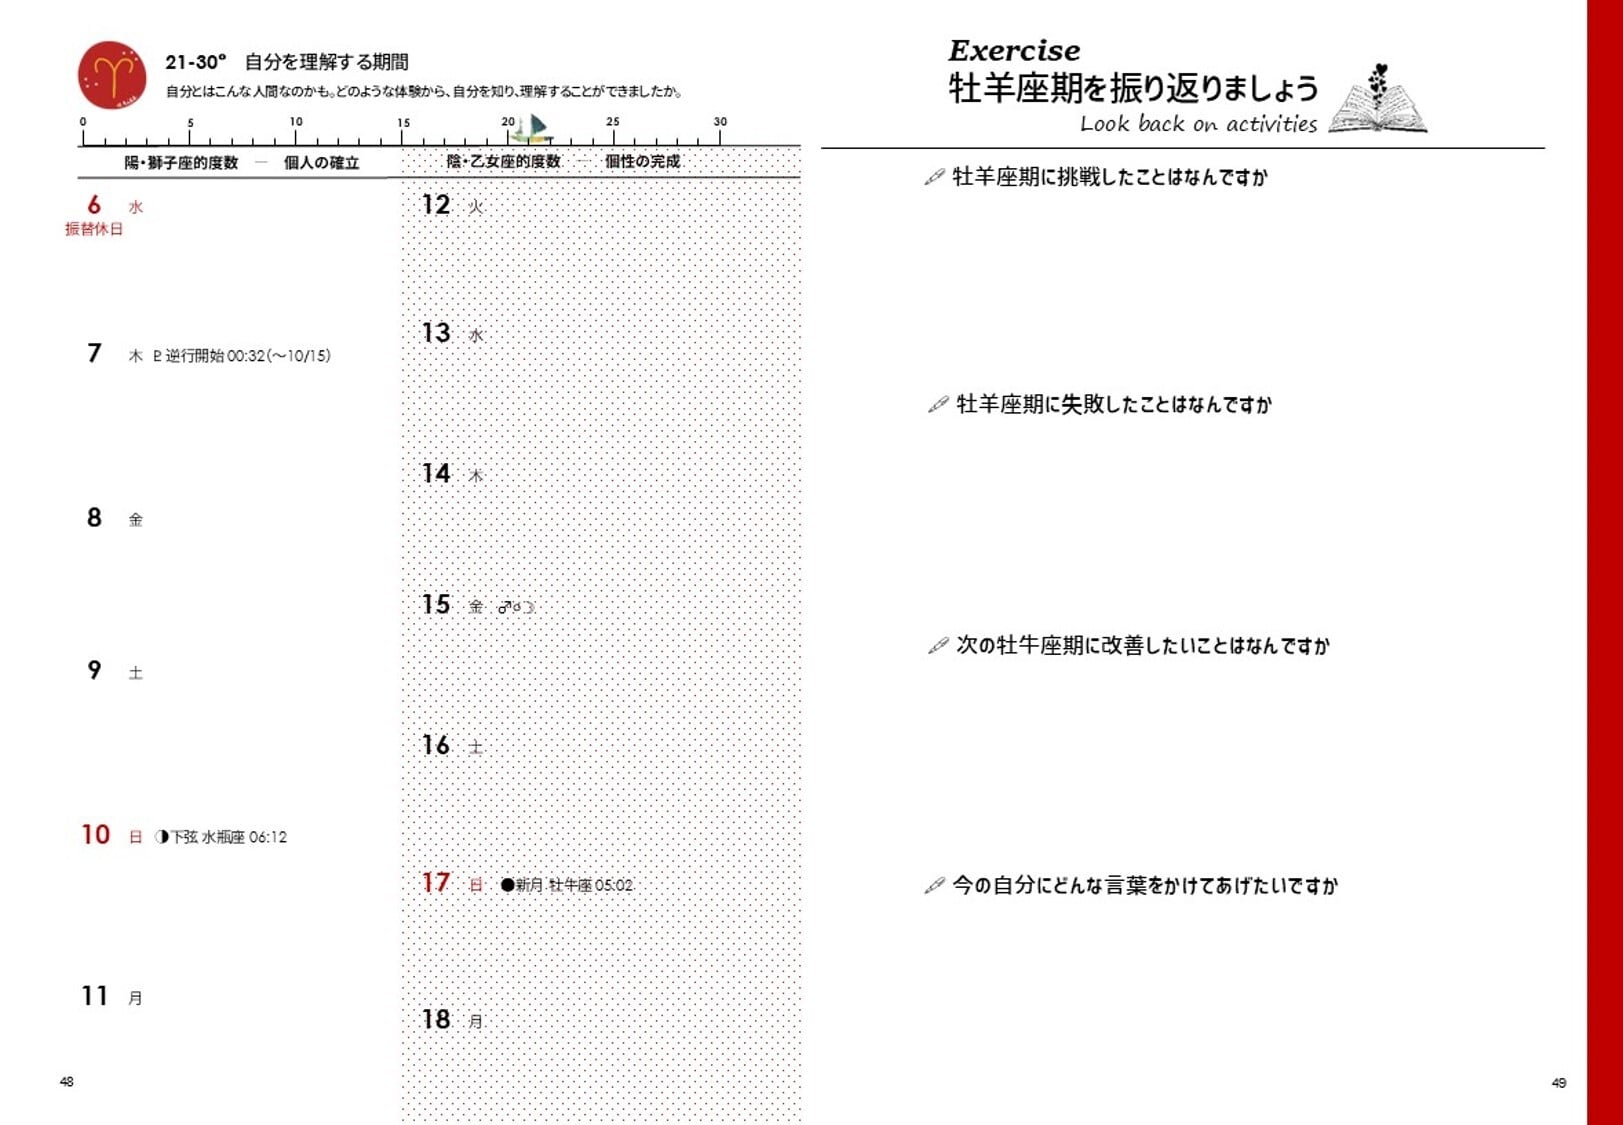Click the open book illustration with hearts
Viewport: 1623px width, 1125px height.
pos(1378,98)
